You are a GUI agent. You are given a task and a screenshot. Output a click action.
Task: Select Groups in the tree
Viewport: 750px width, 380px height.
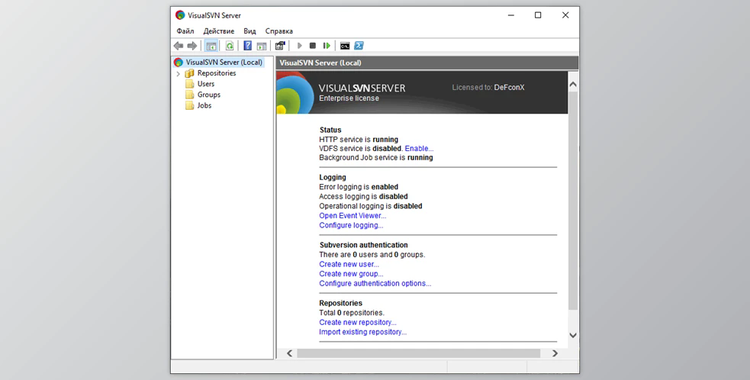coord(209,94)
